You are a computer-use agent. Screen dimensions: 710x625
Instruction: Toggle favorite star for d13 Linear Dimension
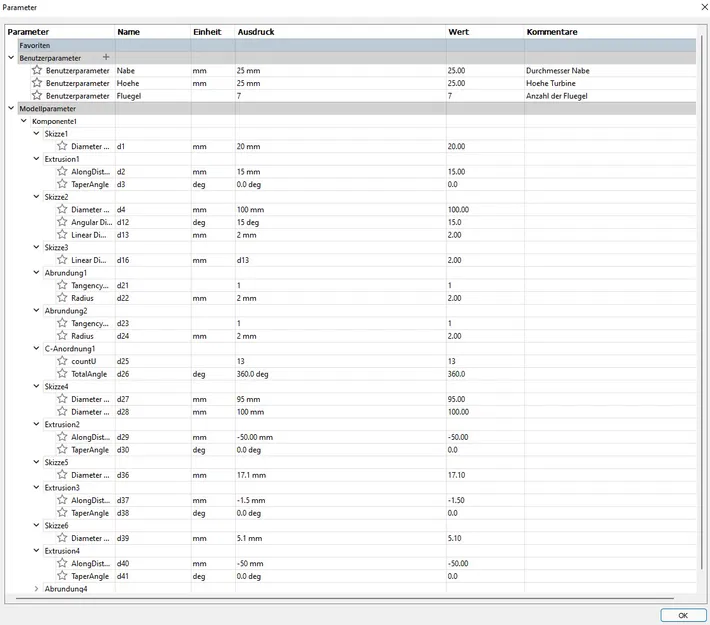62,235
